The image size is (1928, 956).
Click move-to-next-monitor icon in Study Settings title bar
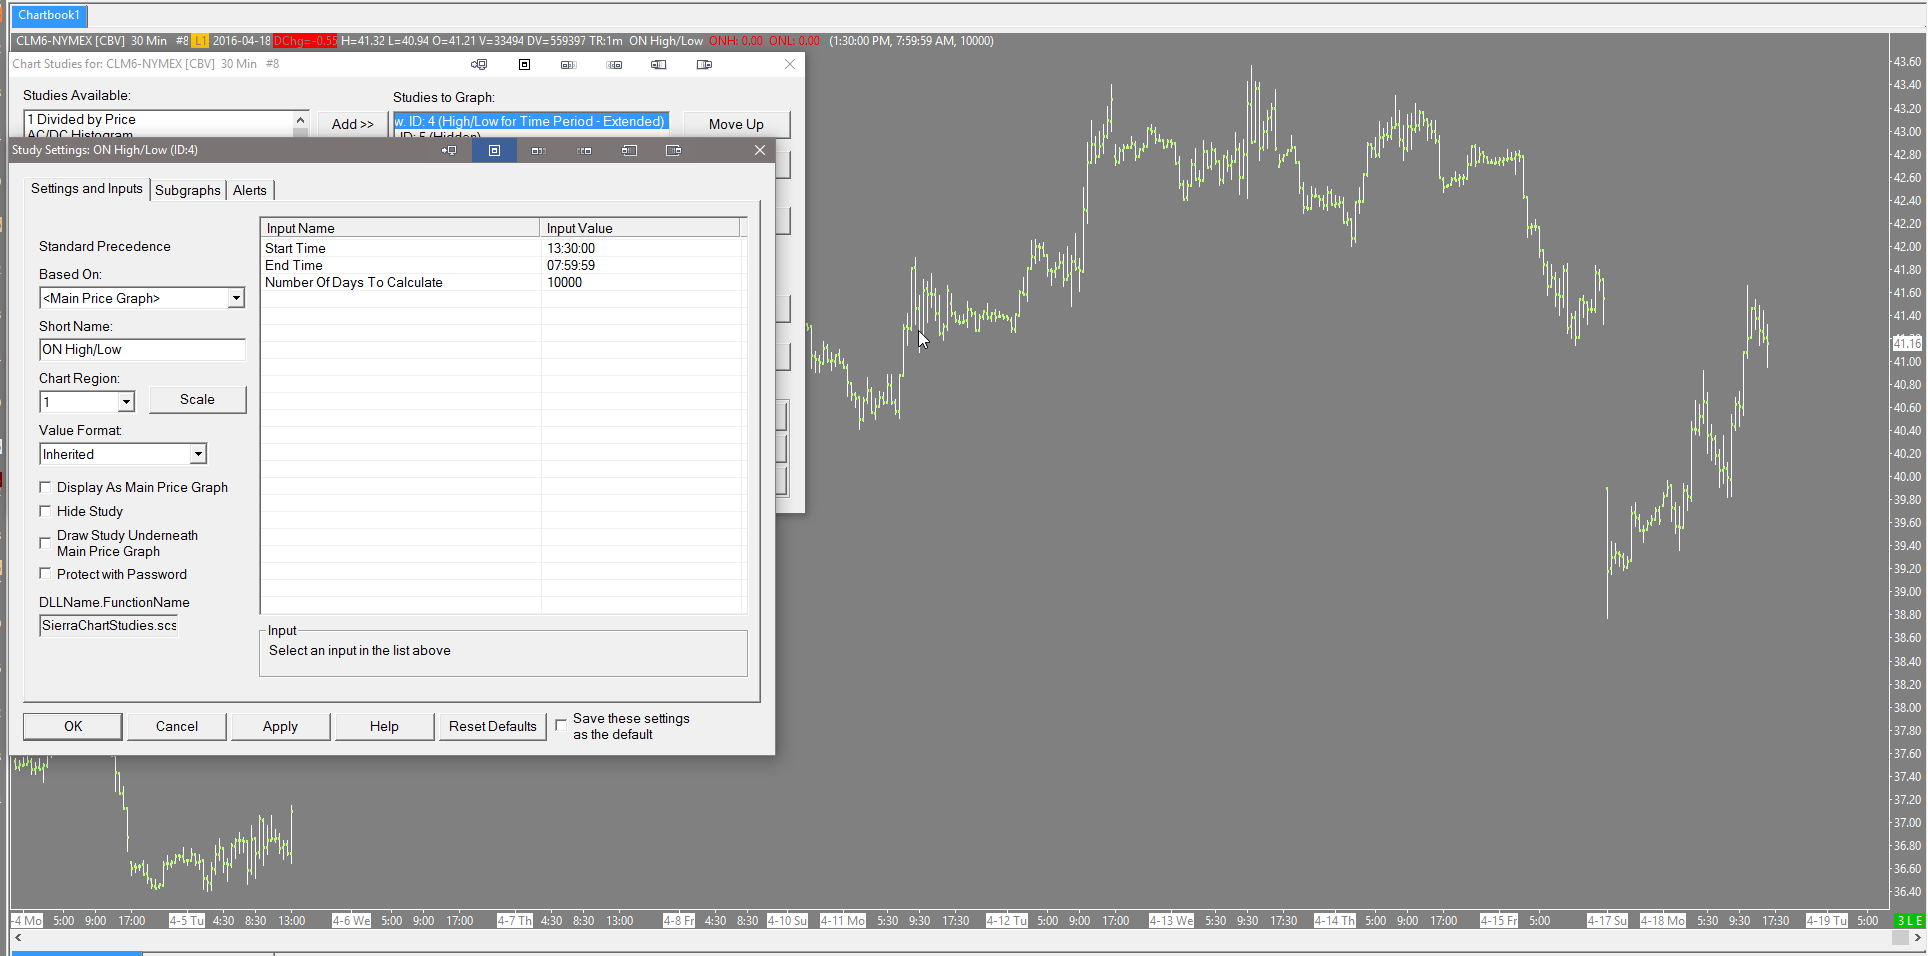(449, 150)
